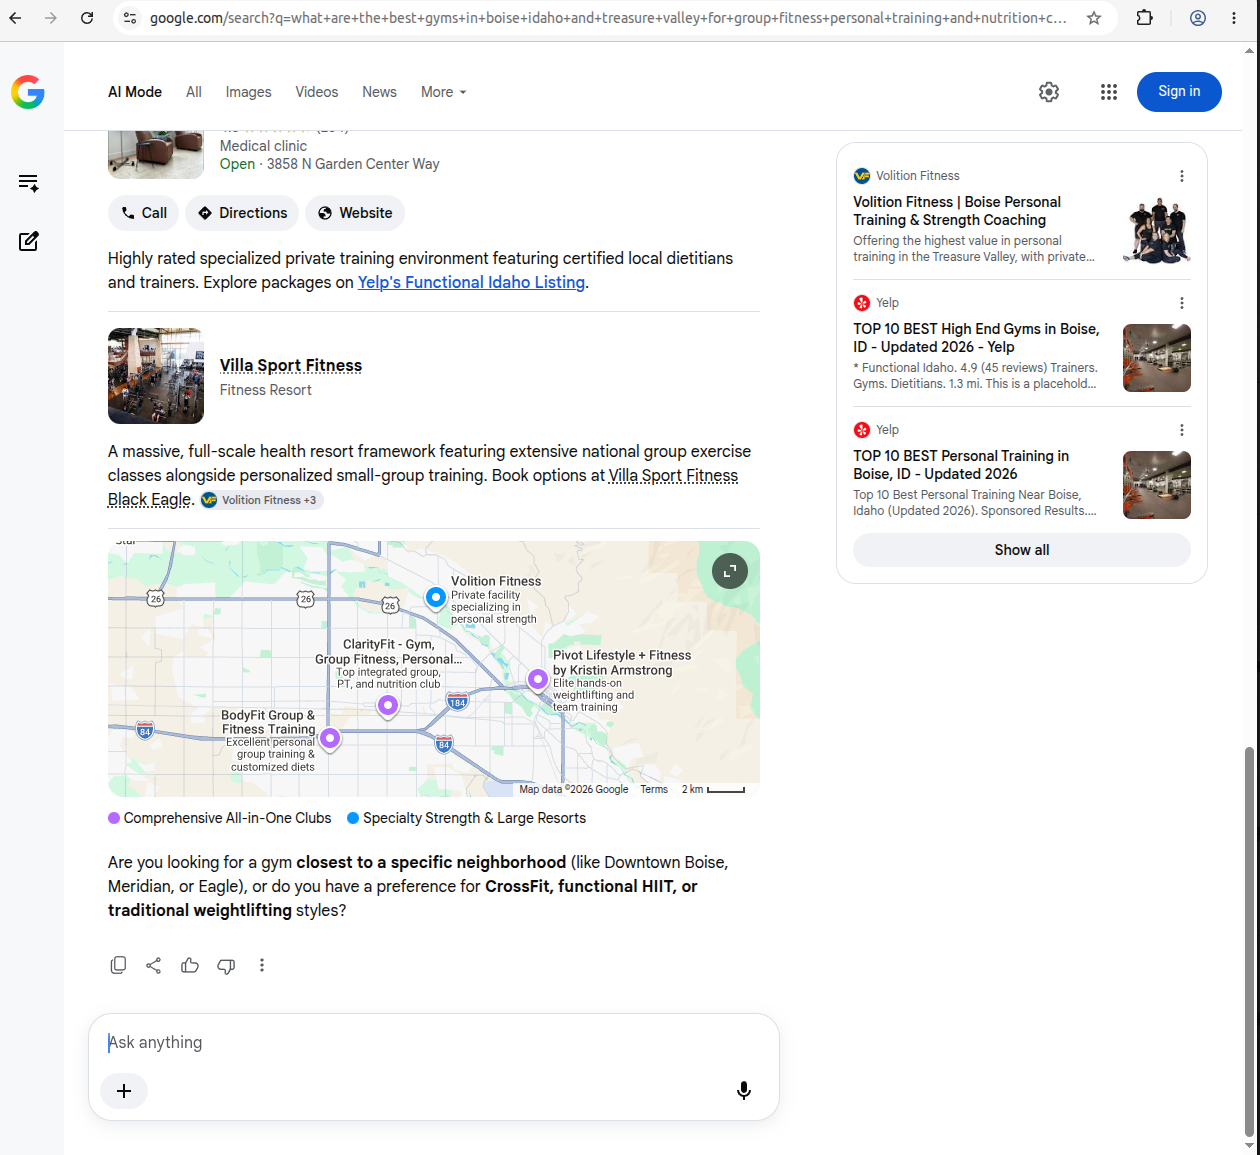Open the clinic Website
This screenshot has width=1260, height=1155.
click(355, 213)
